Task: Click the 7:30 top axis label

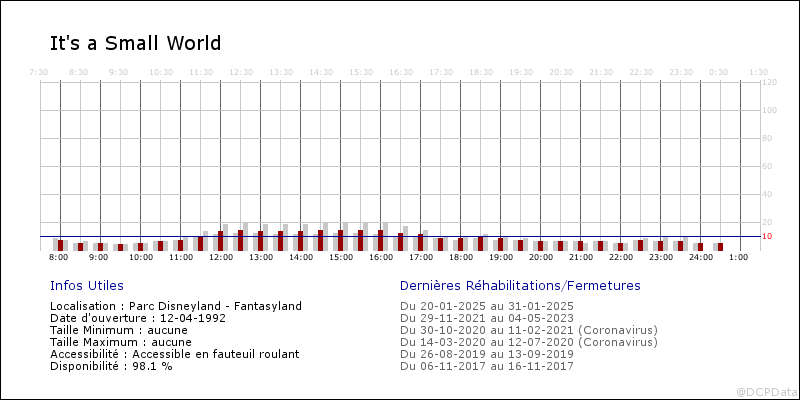Action: click(39, 72)
